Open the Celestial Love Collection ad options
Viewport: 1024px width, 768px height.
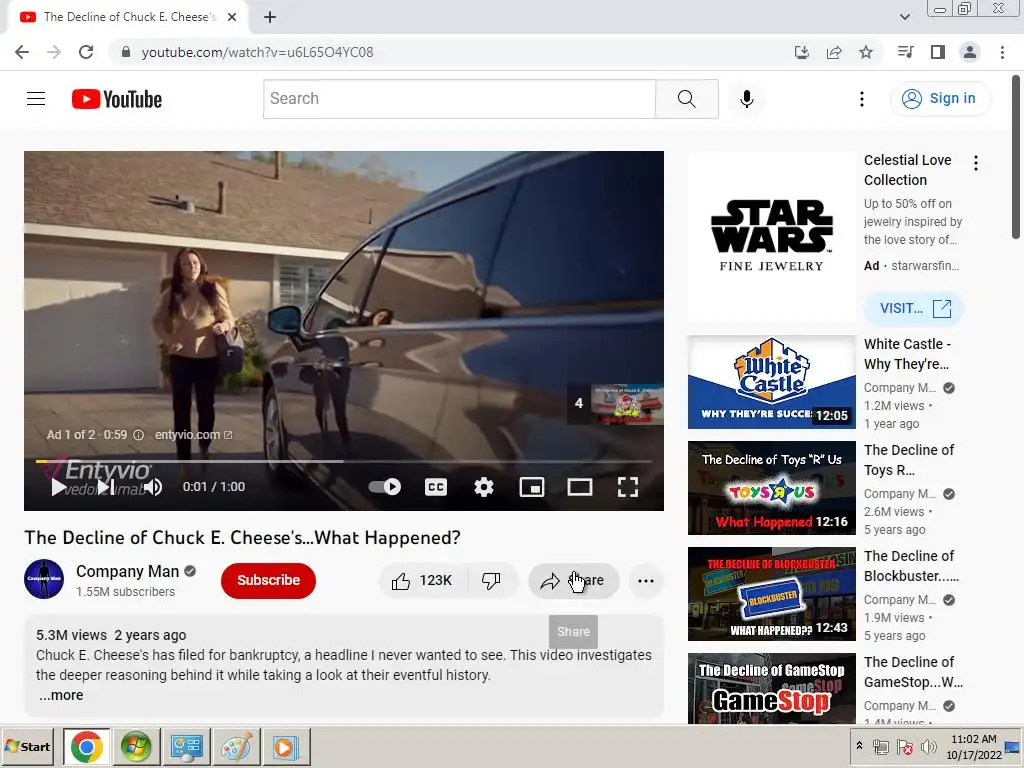coord(976,163)
